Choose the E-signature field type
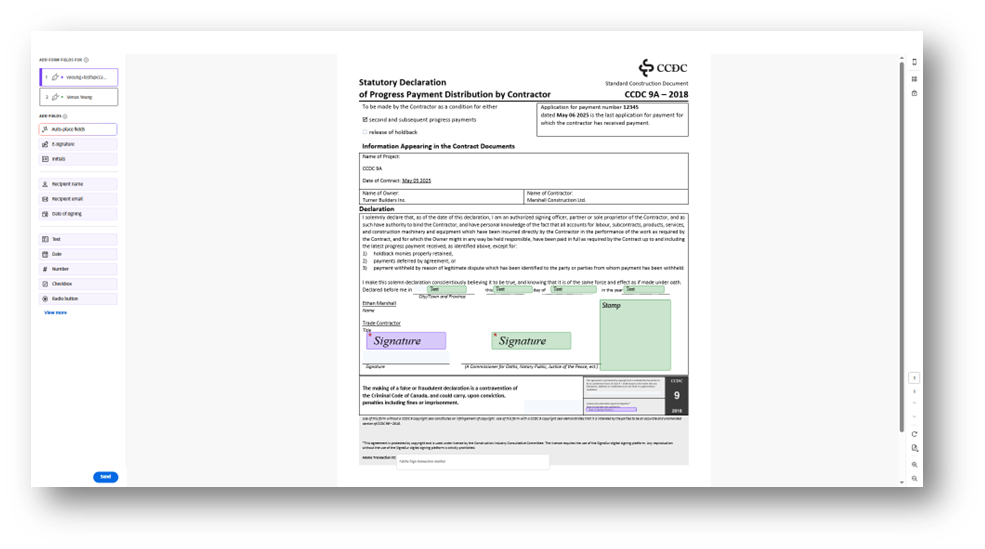985x549 pixels. 78,144
